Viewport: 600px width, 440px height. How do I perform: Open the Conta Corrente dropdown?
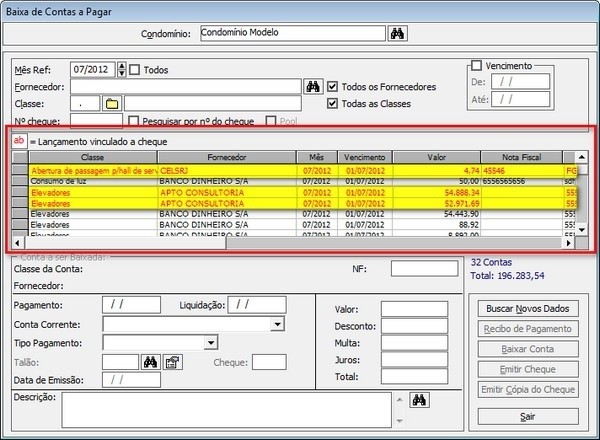pos(277,324)
